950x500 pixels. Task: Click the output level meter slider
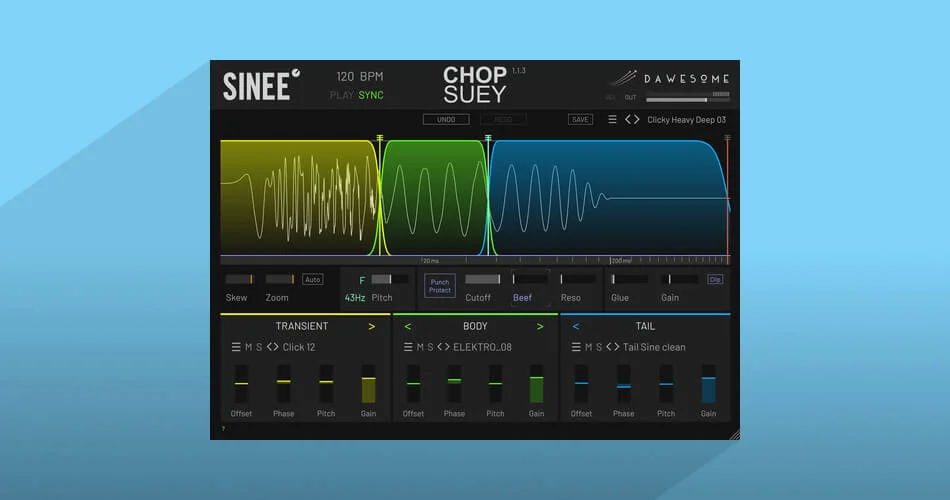[x=688, y=99]
